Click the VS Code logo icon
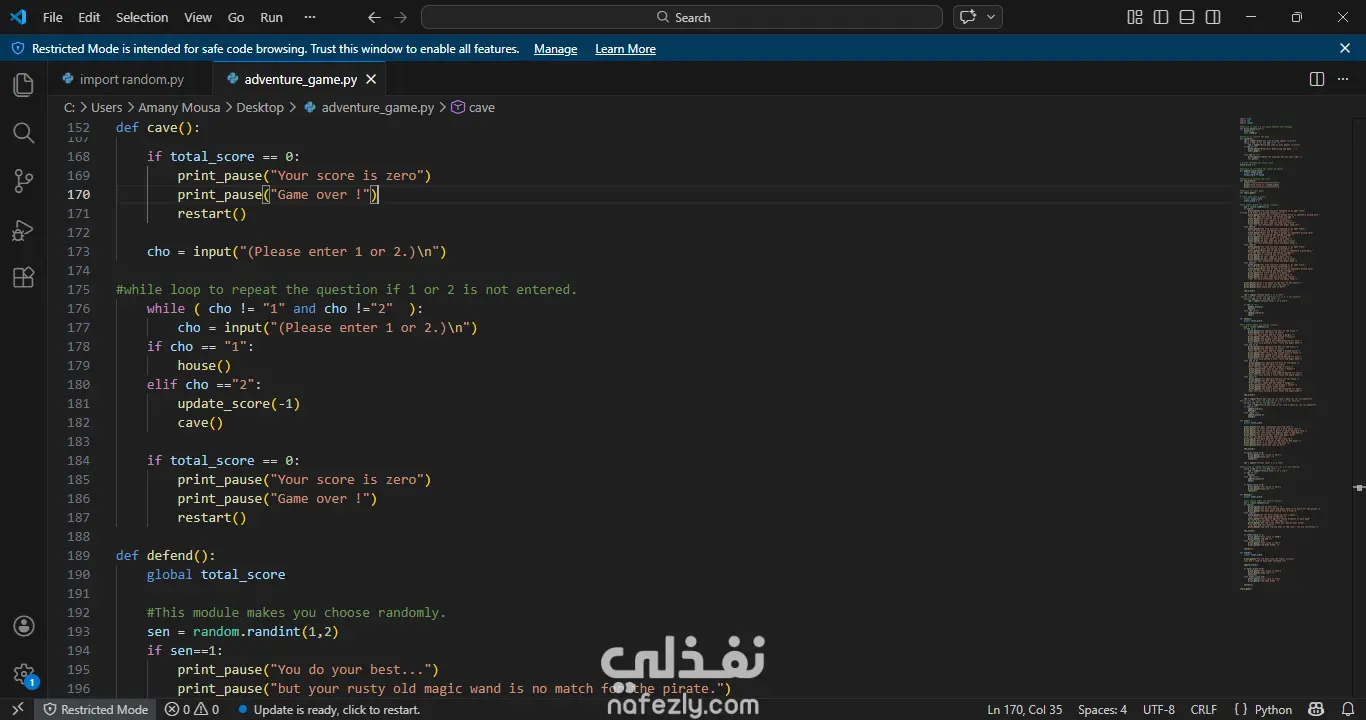Image resolution: width=1366 pixels, height=720 pixels. click(18, 17)
